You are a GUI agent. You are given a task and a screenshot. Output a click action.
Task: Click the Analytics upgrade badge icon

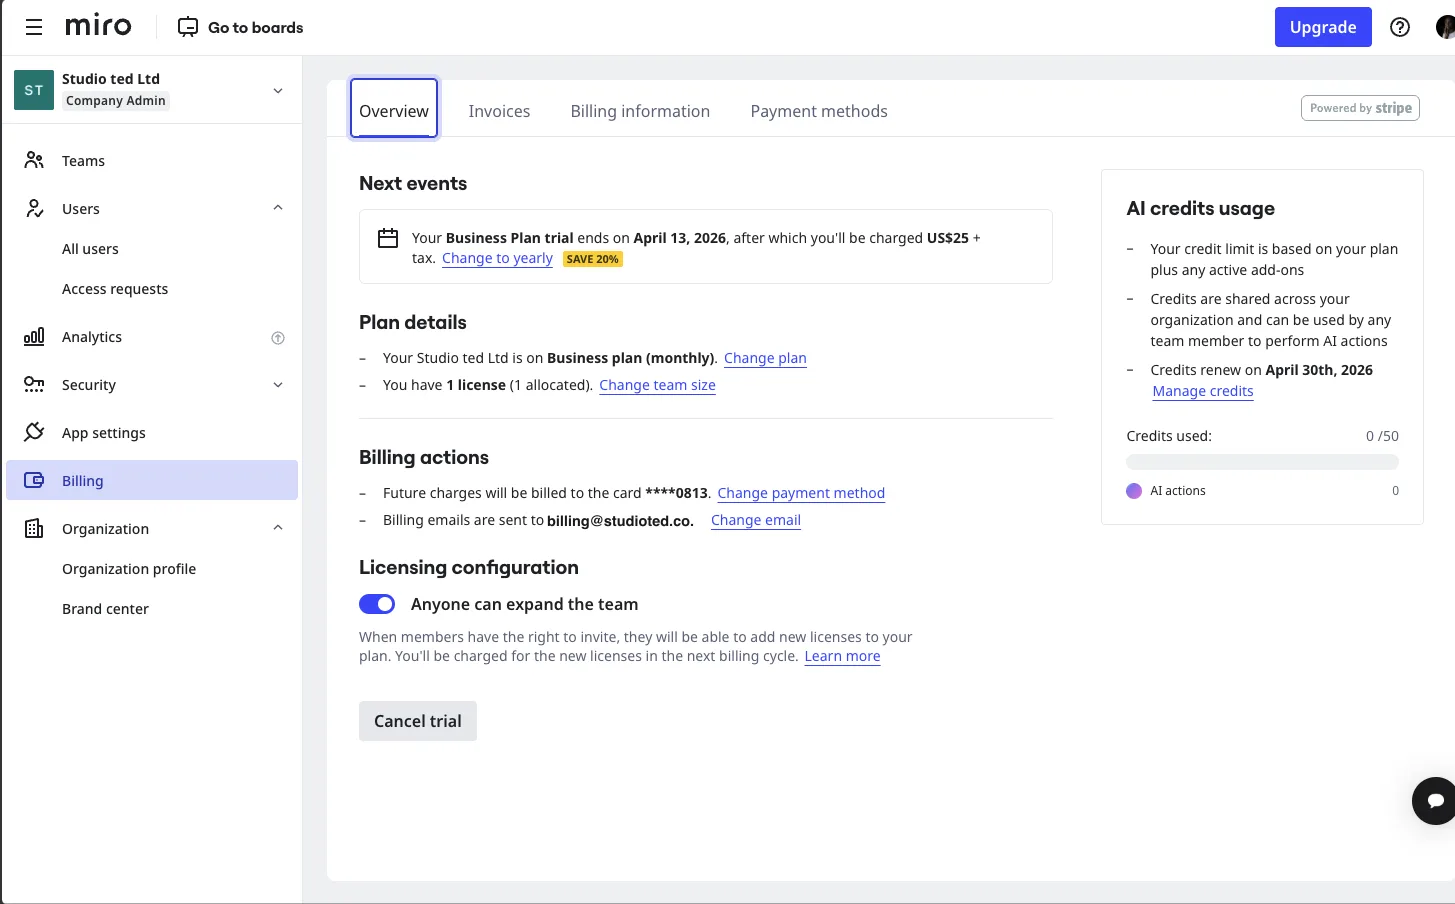(x=278, y=338)
